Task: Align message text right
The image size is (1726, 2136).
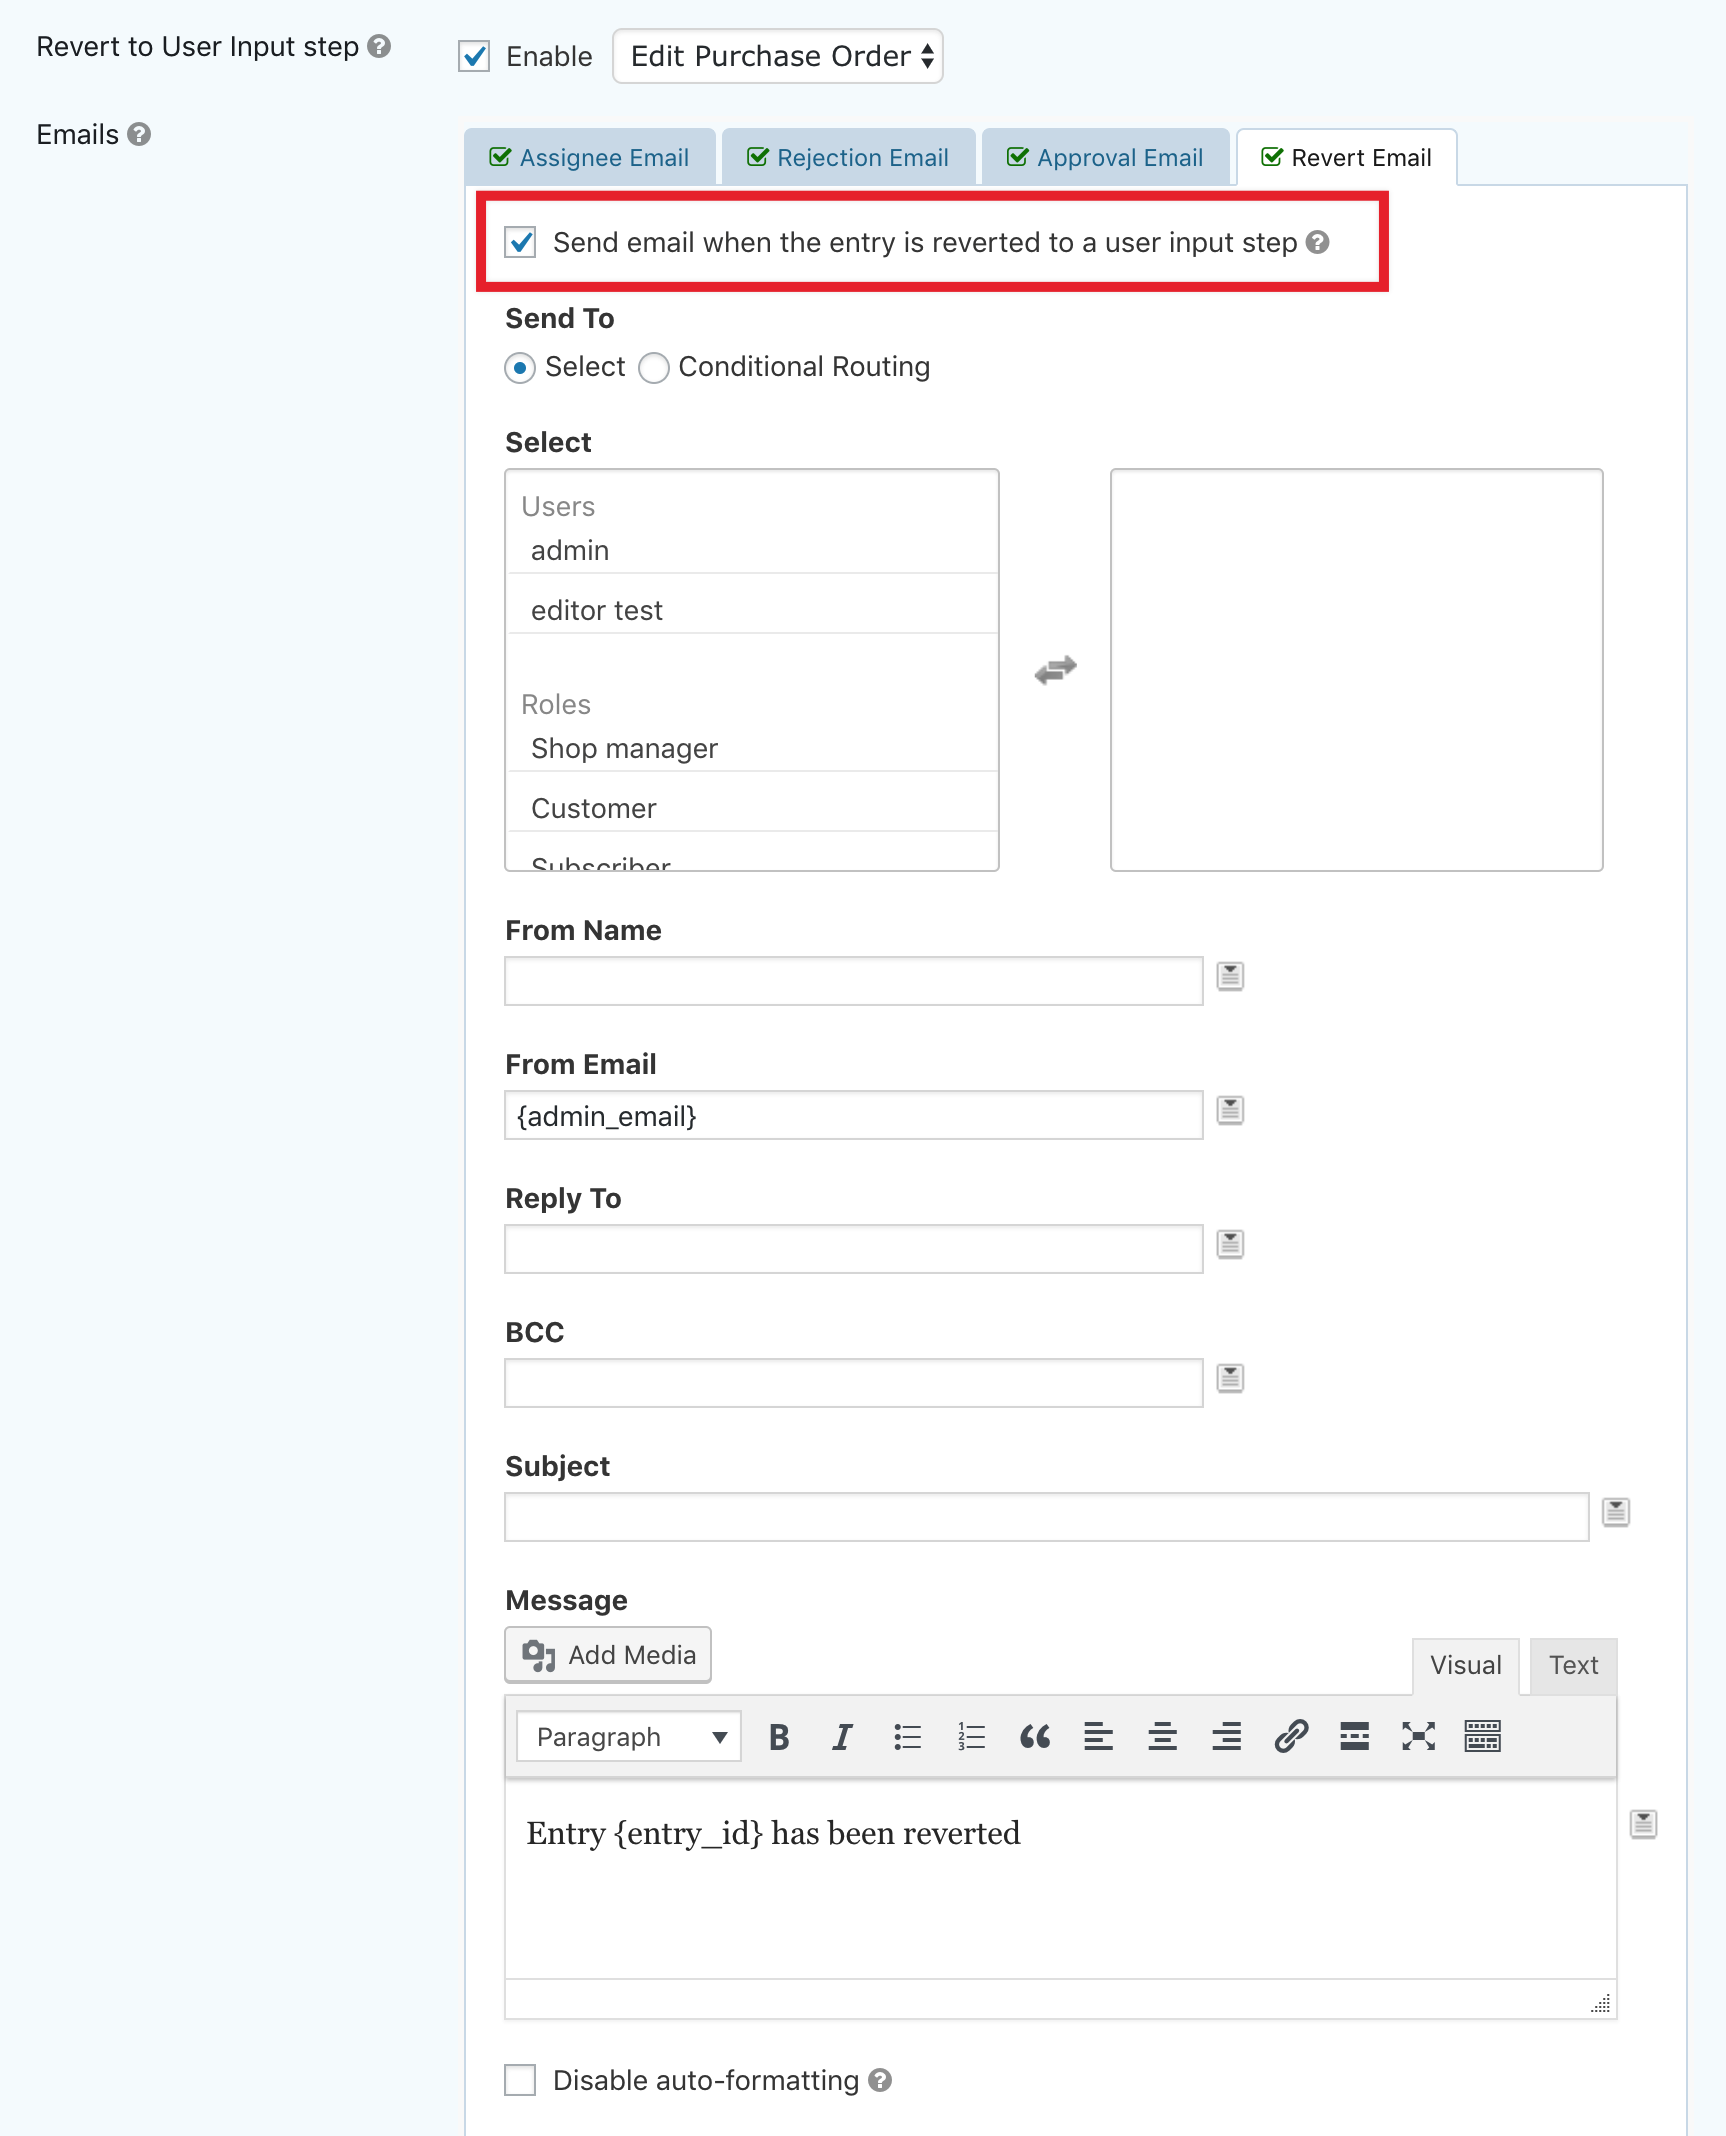Action: tap(1226, 1737)
